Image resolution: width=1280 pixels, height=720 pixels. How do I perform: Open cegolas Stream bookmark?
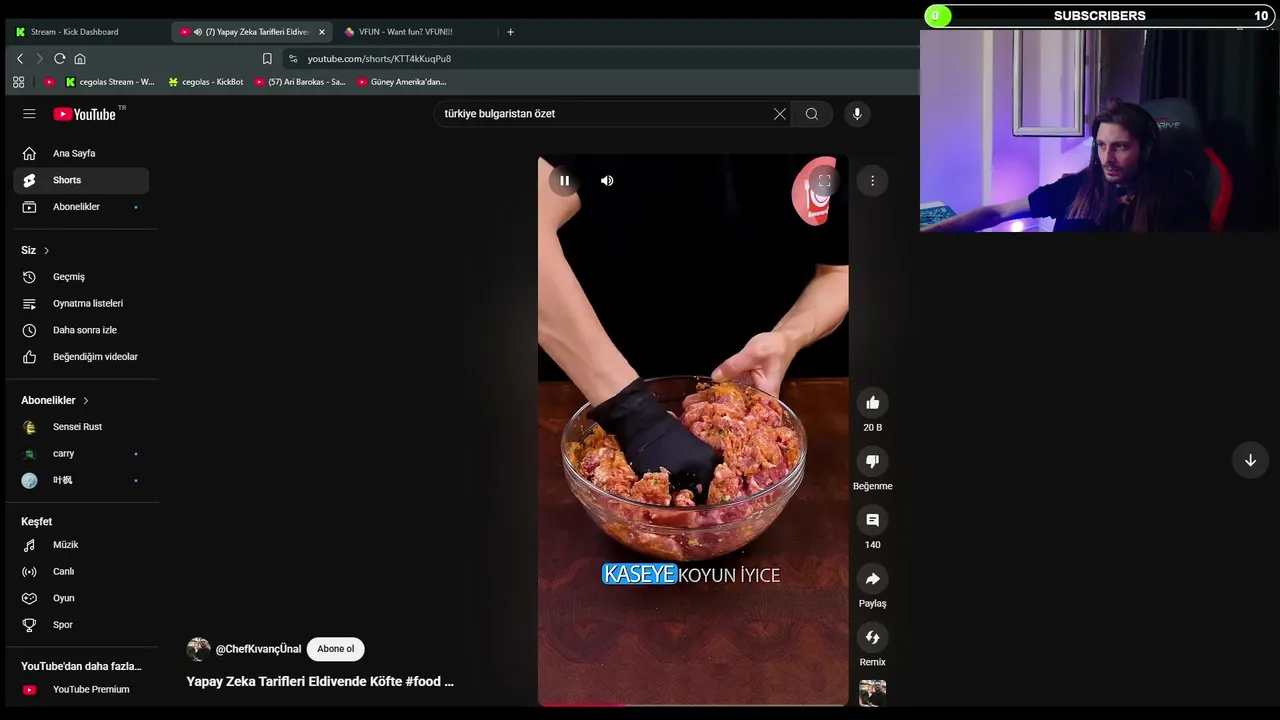110,82
